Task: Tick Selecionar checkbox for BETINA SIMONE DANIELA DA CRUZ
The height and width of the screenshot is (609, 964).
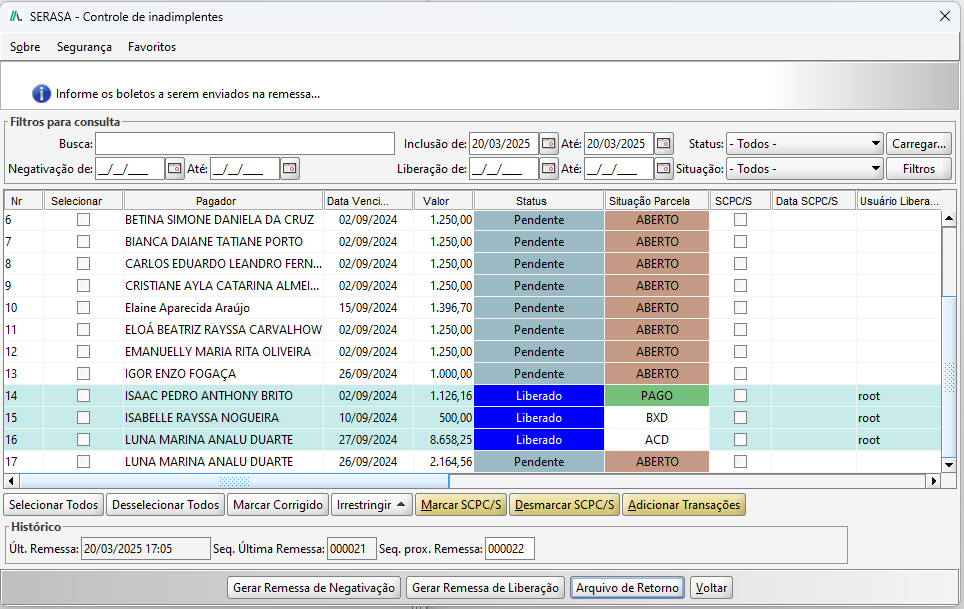Action: pos(84,219)
